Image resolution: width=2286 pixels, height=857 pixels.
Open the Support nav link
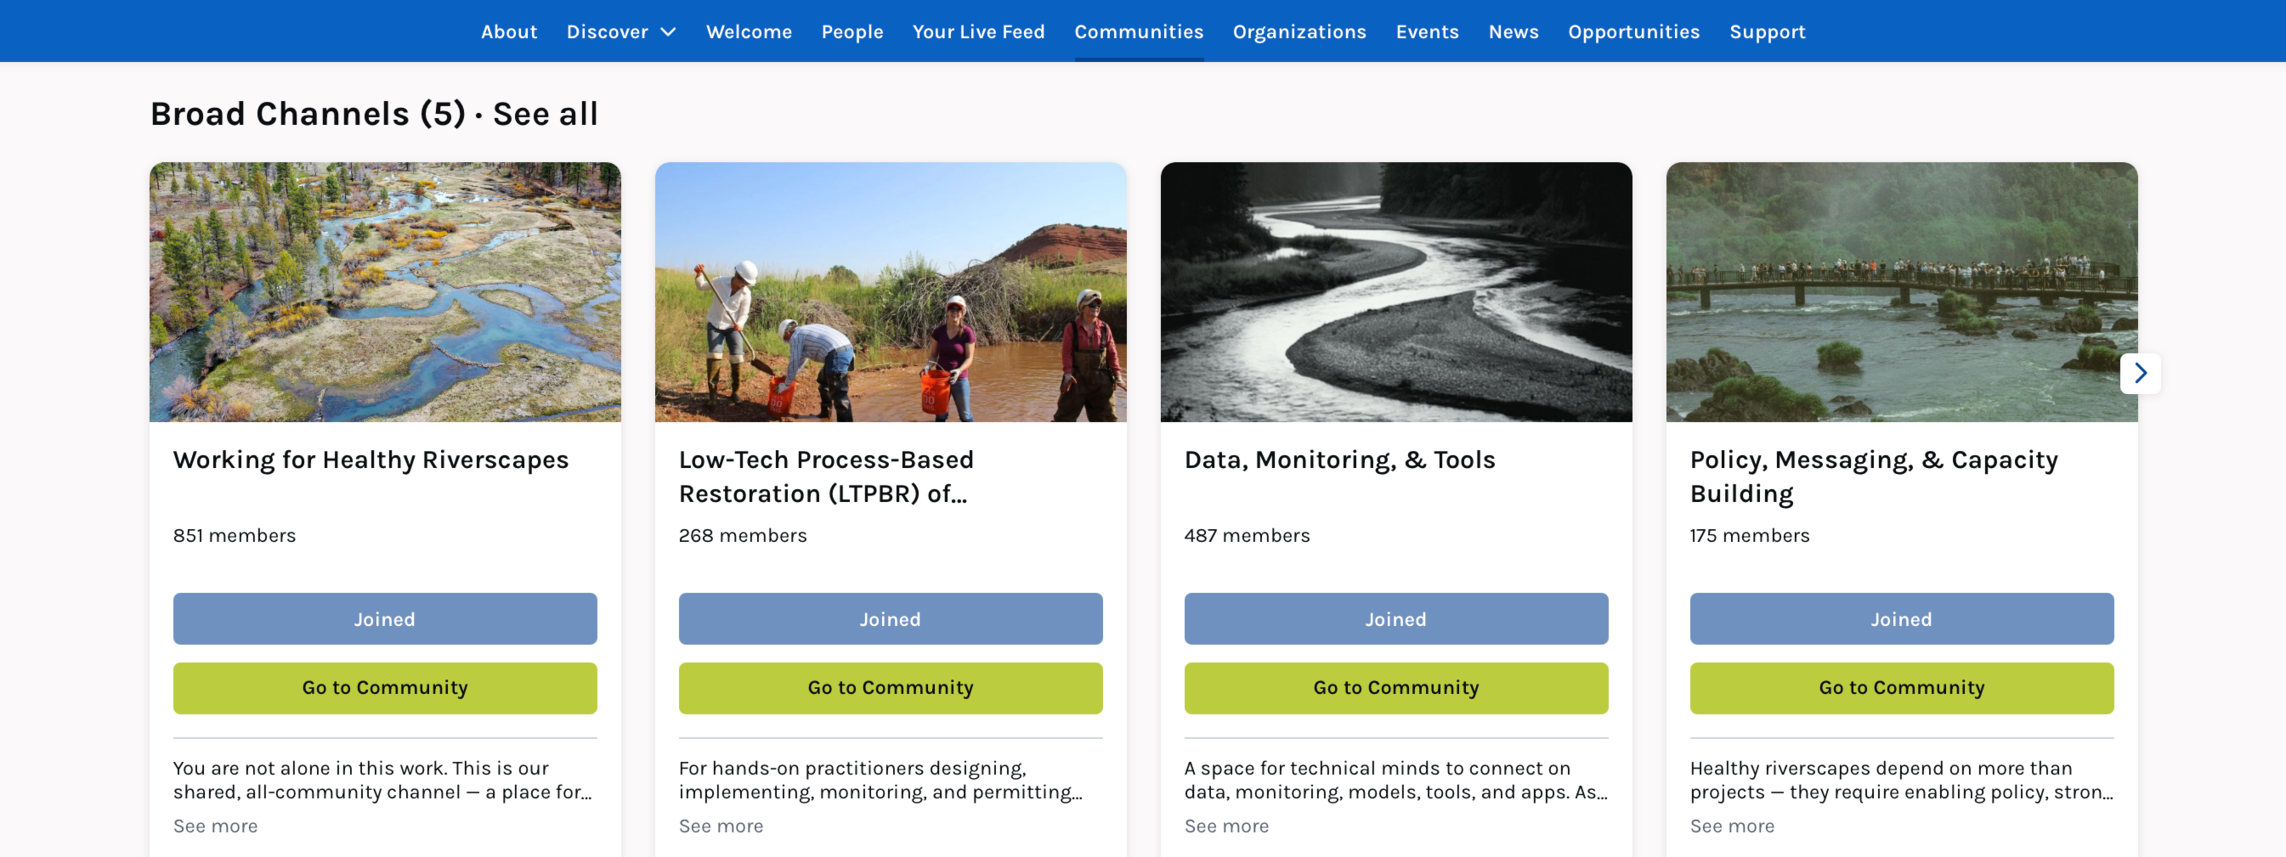point(1767,32)
